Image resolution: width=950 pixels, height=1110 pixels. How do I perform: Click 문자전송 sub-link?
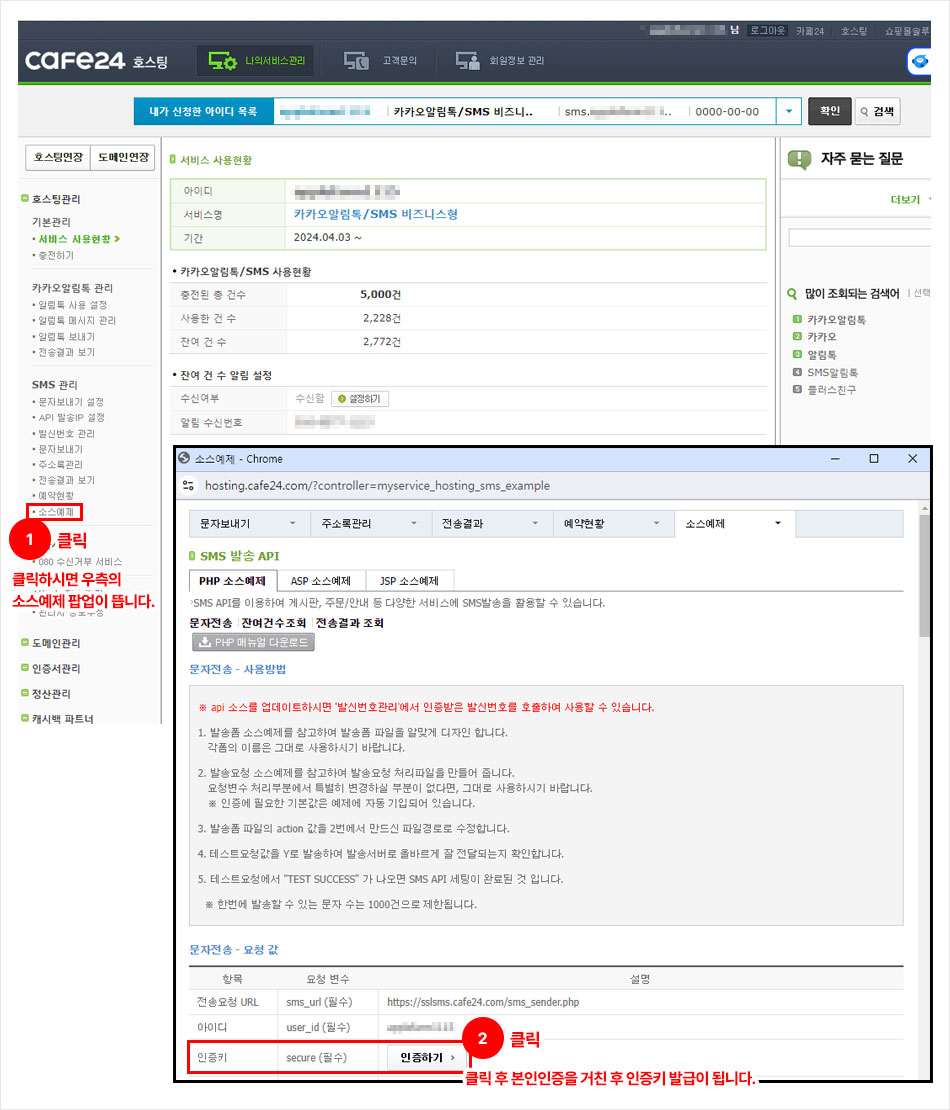point(210,623)
